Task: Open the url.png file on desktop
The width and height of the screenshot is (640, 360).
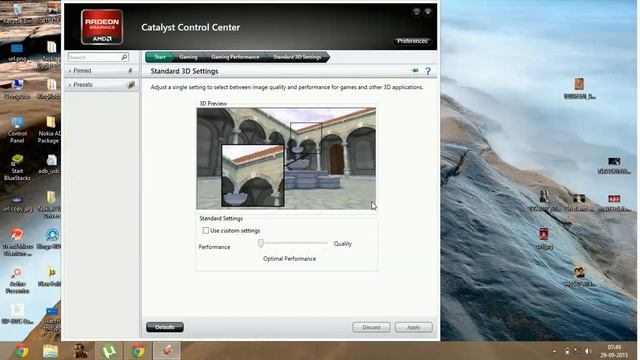Action: [17, 52]
